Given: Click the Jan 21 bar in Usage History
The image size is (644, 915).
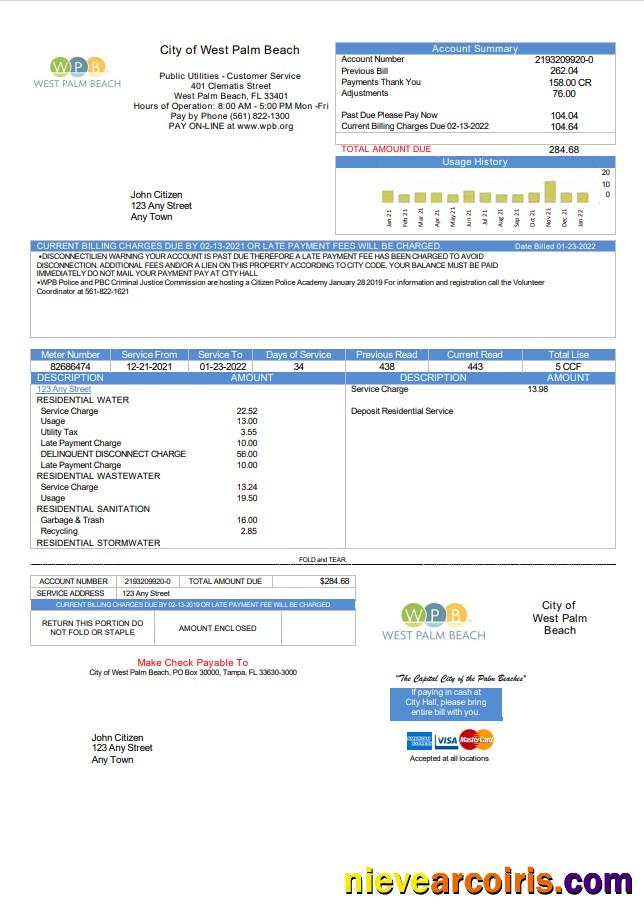Looking at the screenshot, I should click(x=387, y=196).
